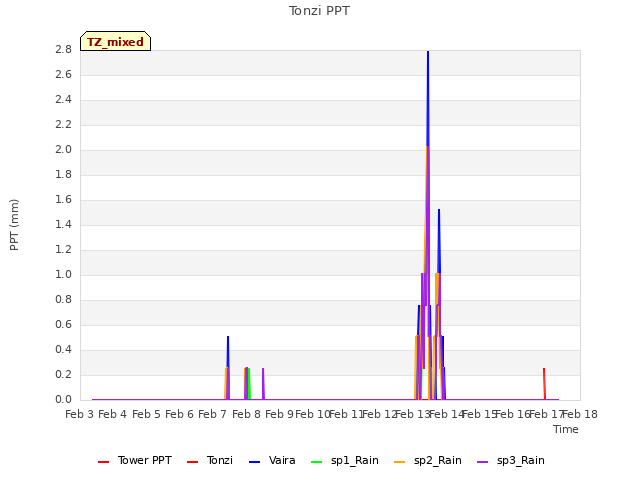The width and height of the screenshot is (640, 480).
Task: Toggle the Vaira legend entry
Action: [x=272, y=460]
